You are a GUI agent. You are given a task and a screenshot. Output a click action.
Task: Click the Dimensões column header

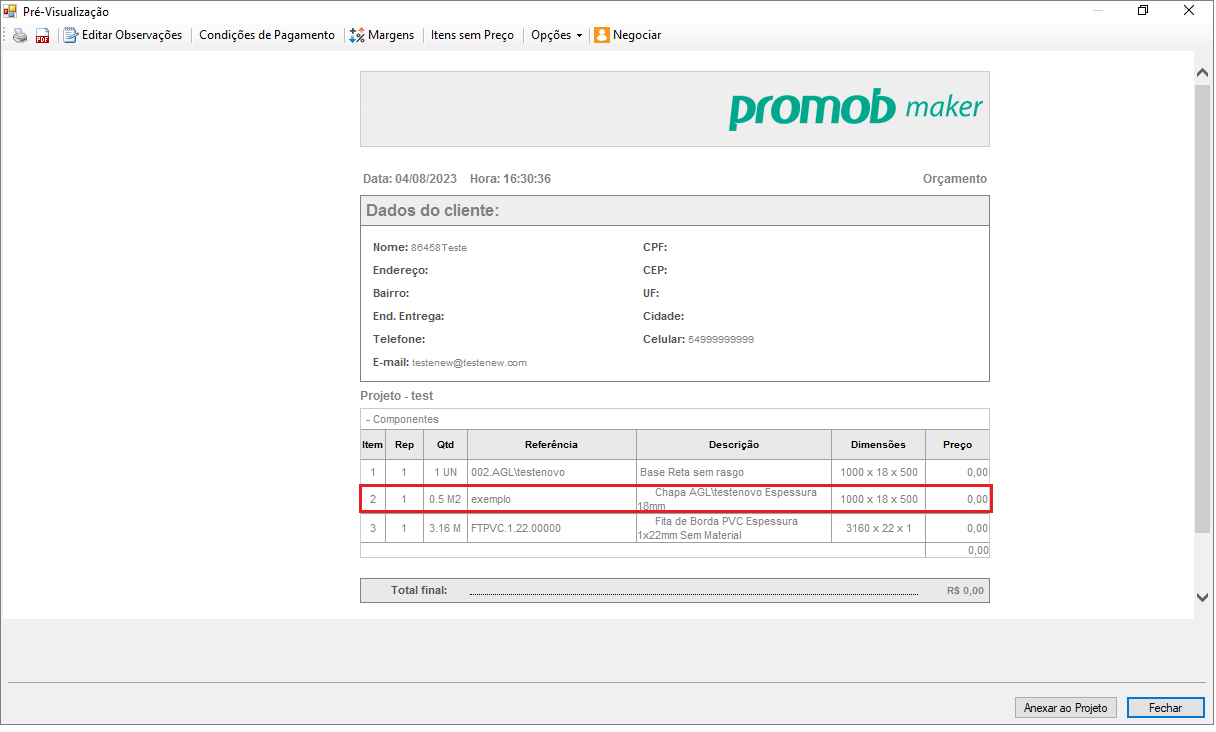pyautogui.click(x=878, y=445)
